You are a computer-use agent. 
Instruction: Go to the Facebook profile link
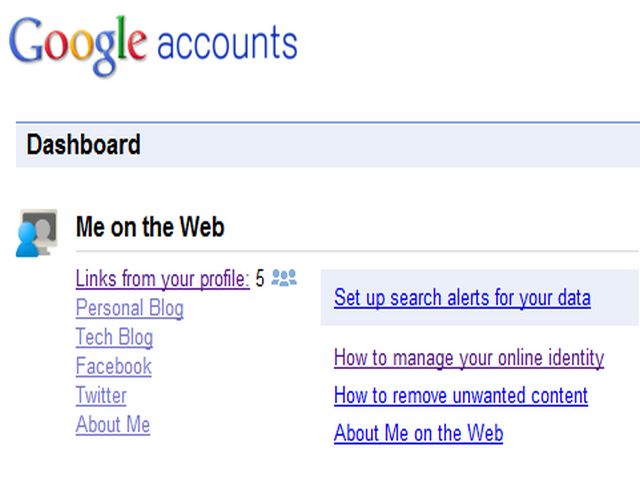tap(113, 366)
